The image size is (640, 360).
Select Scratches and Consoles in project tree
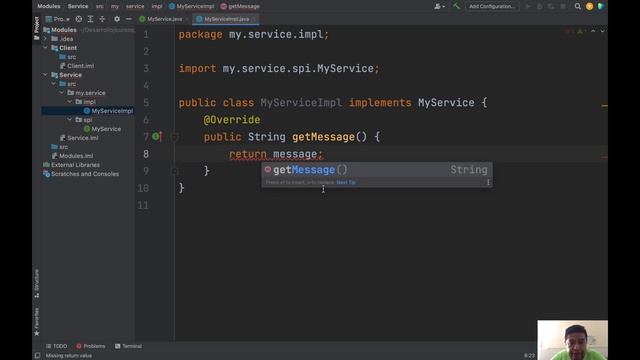(85, 173)
